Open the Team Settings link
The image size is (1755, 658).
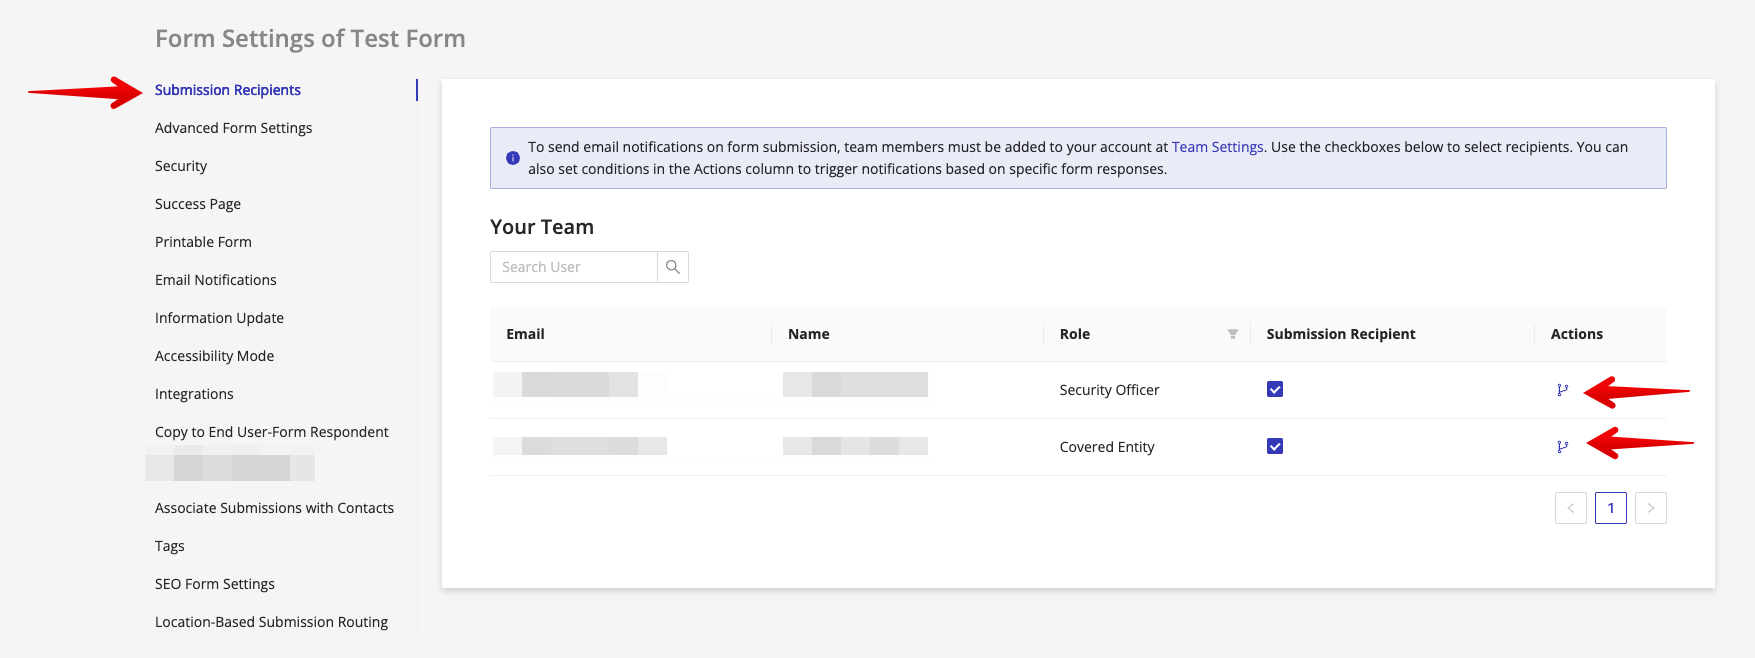coord(1217,147)
